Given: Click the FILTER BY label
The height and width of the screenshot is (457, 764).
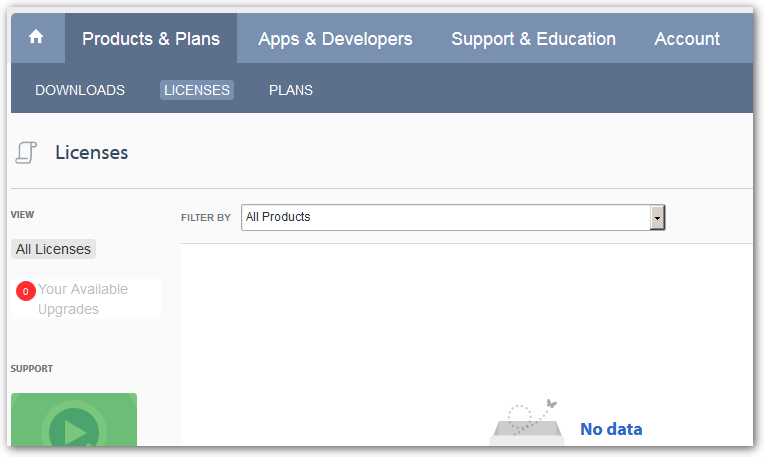Looking at the screenshot, I should pos(206,217).
